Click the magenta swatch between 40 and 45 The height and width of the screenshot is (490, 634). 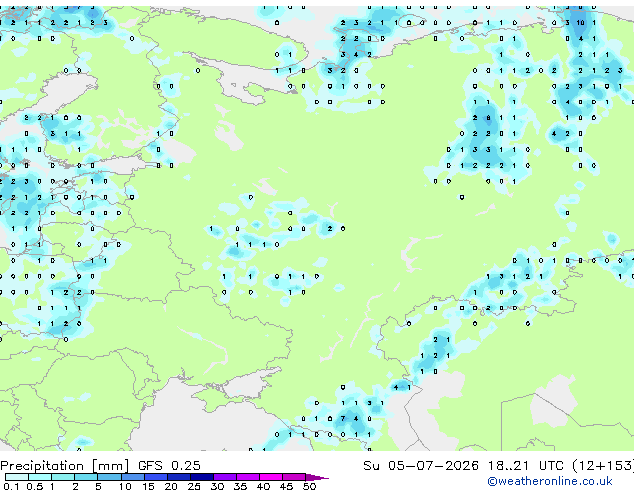click(x=271, y=477)
